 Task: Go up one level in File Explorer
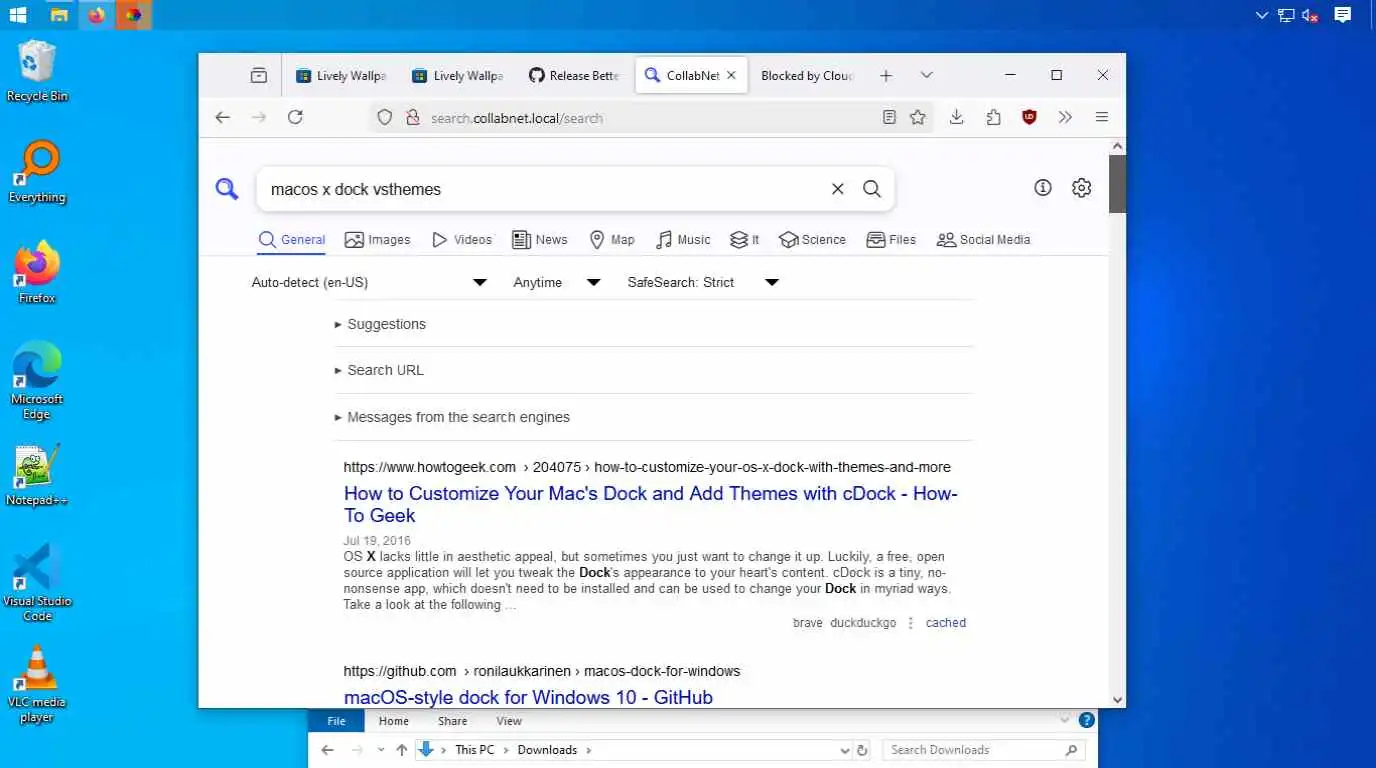pos(401,750)
